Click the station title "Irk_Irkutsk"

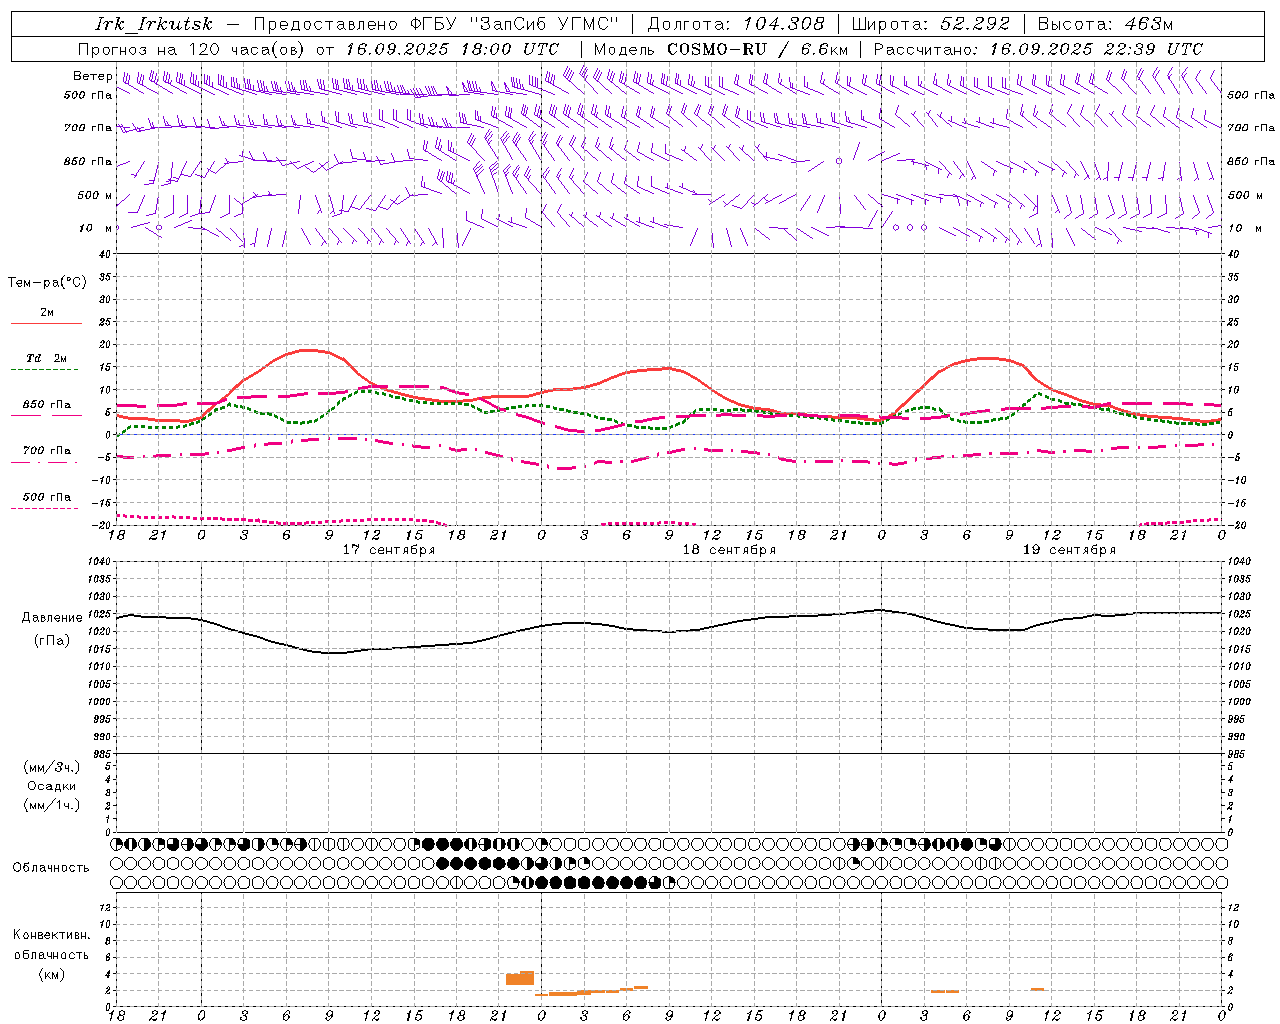click(x=154, y=24)
